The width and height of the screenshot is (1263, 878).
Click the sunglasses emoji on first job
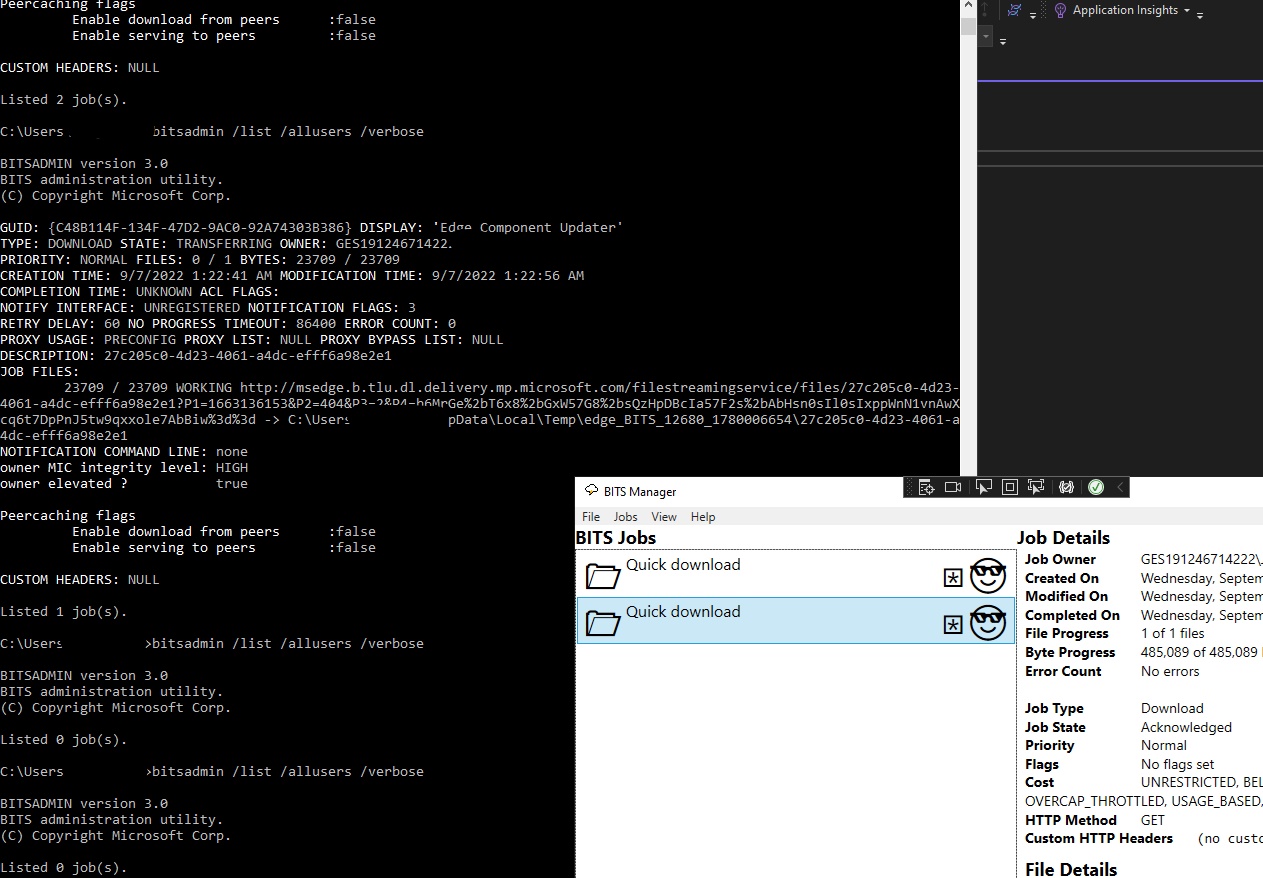[x=988, y=576]
